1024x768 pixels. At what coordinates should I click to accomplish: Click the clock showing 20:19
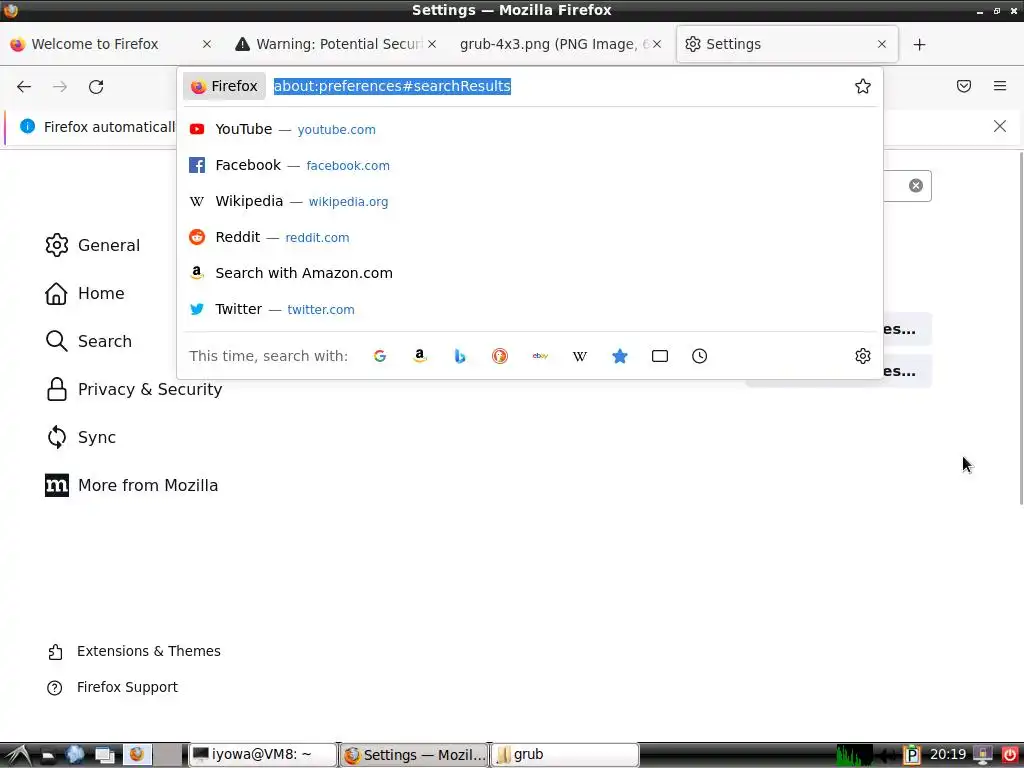coord(948,754)
